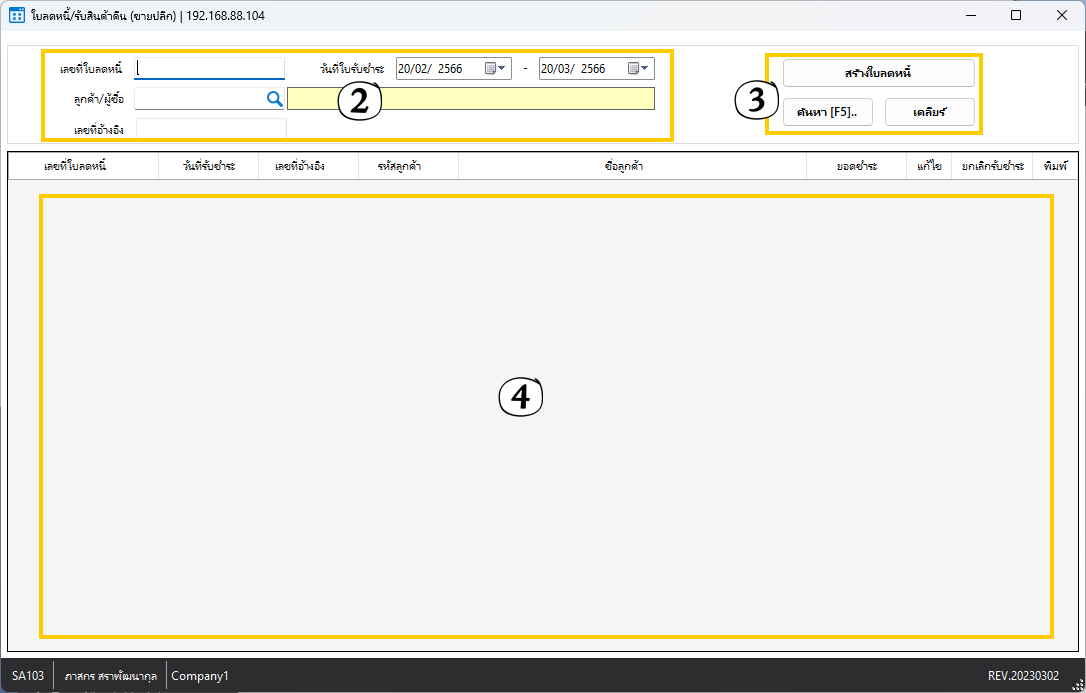The width and height of the screenshot is (1086, 693).
Task: Focus the เลขที่ใบลดหนี้ text input
Action: [x=210, y=69]
